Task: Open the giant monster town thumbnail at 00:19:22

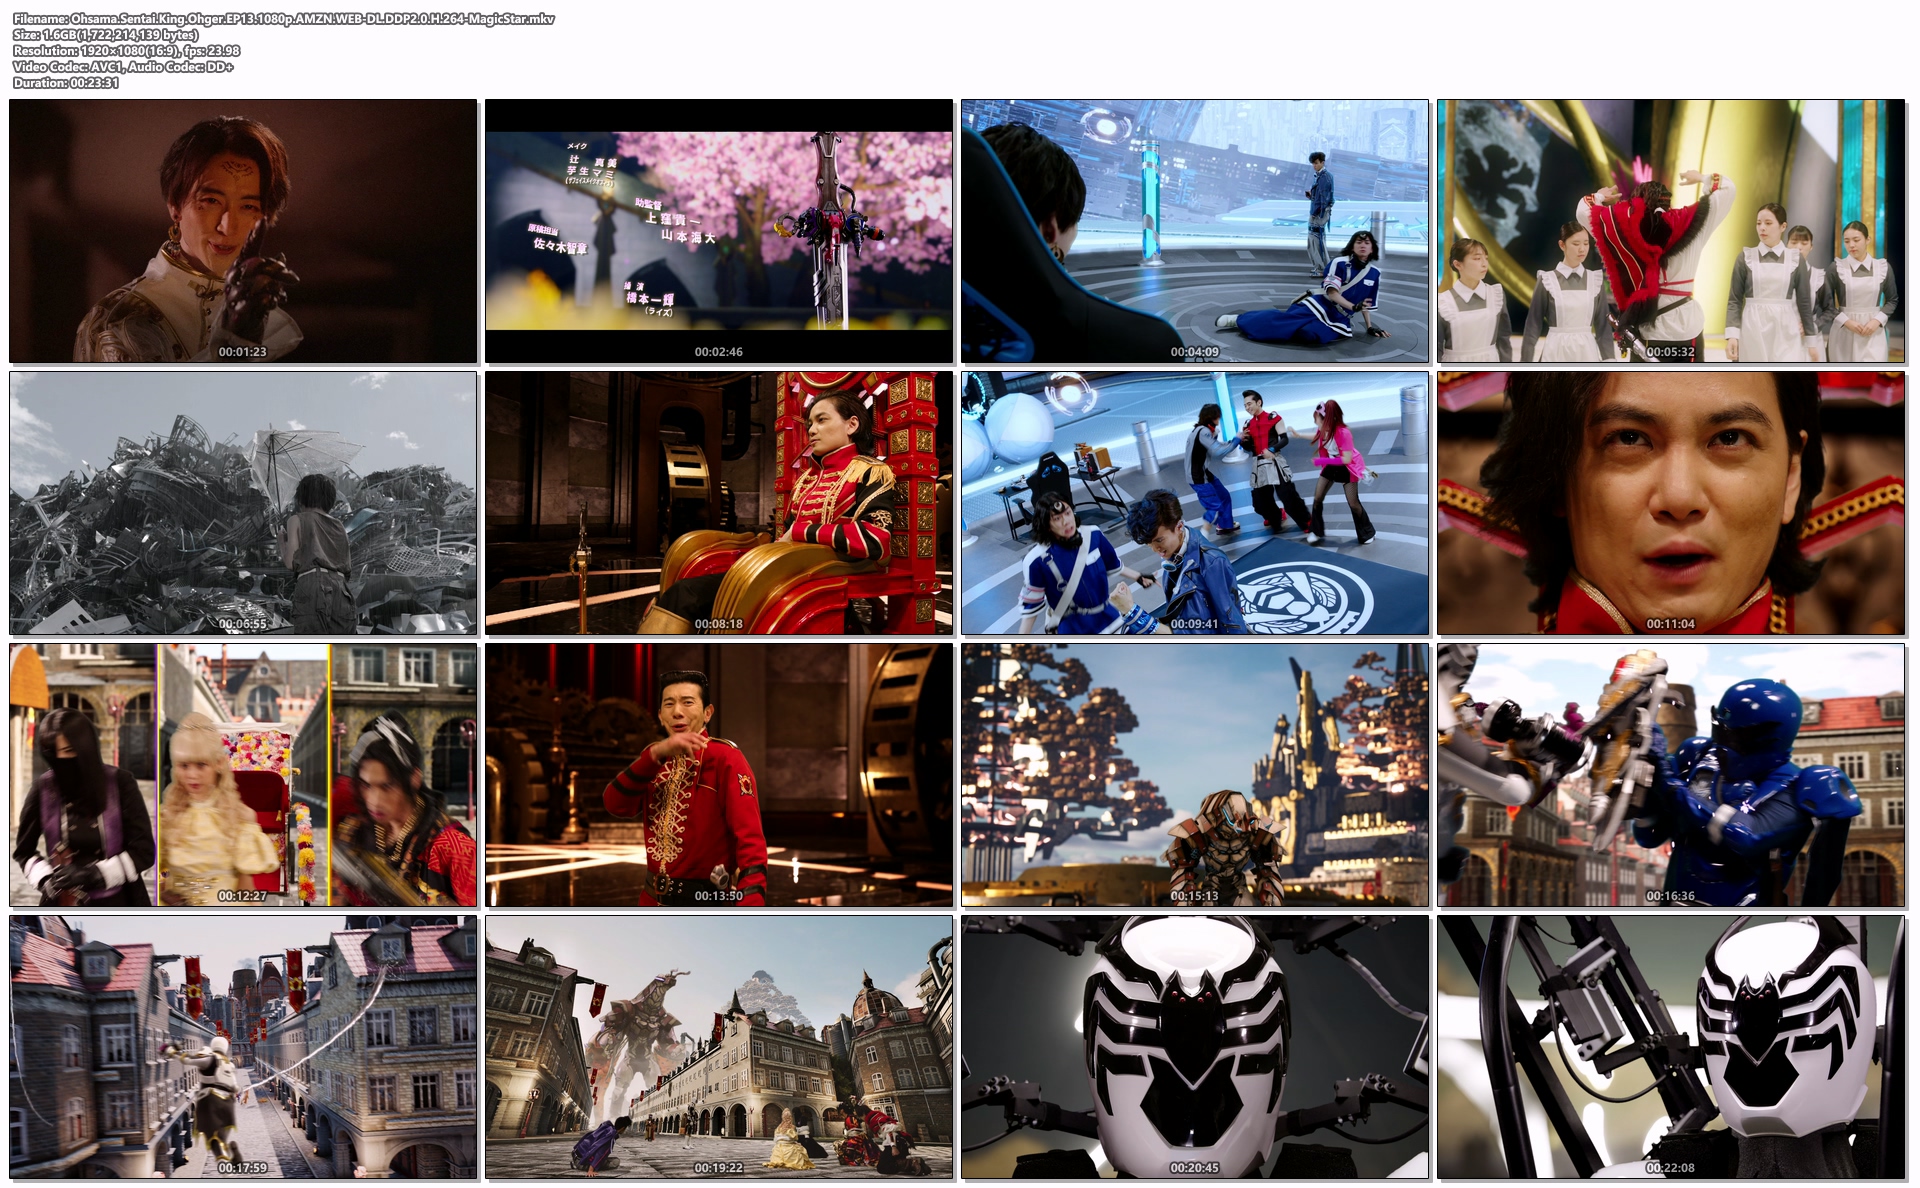Action: pos(719,1047)
